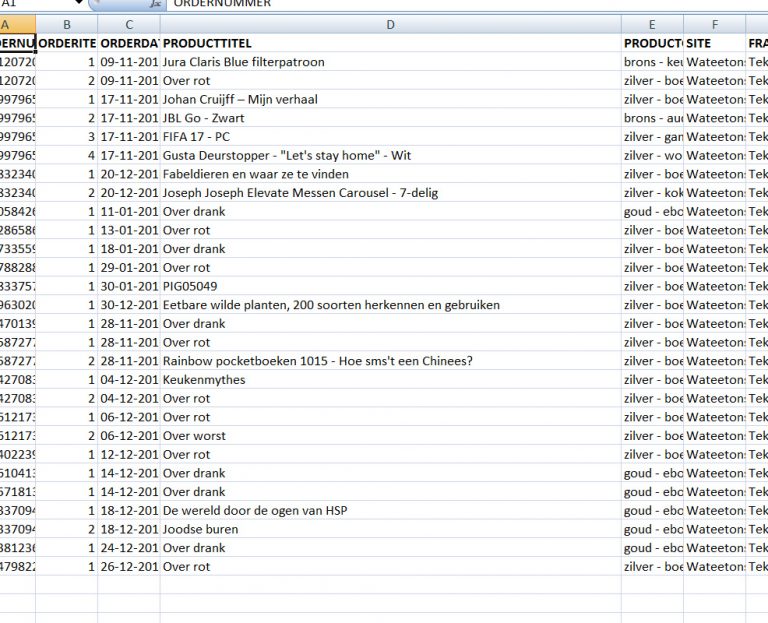This screenshot has height=623, width=768.
Task: Select the Johan Cruijff – Mijn verhaal cell
Action: tap(390, 99)
